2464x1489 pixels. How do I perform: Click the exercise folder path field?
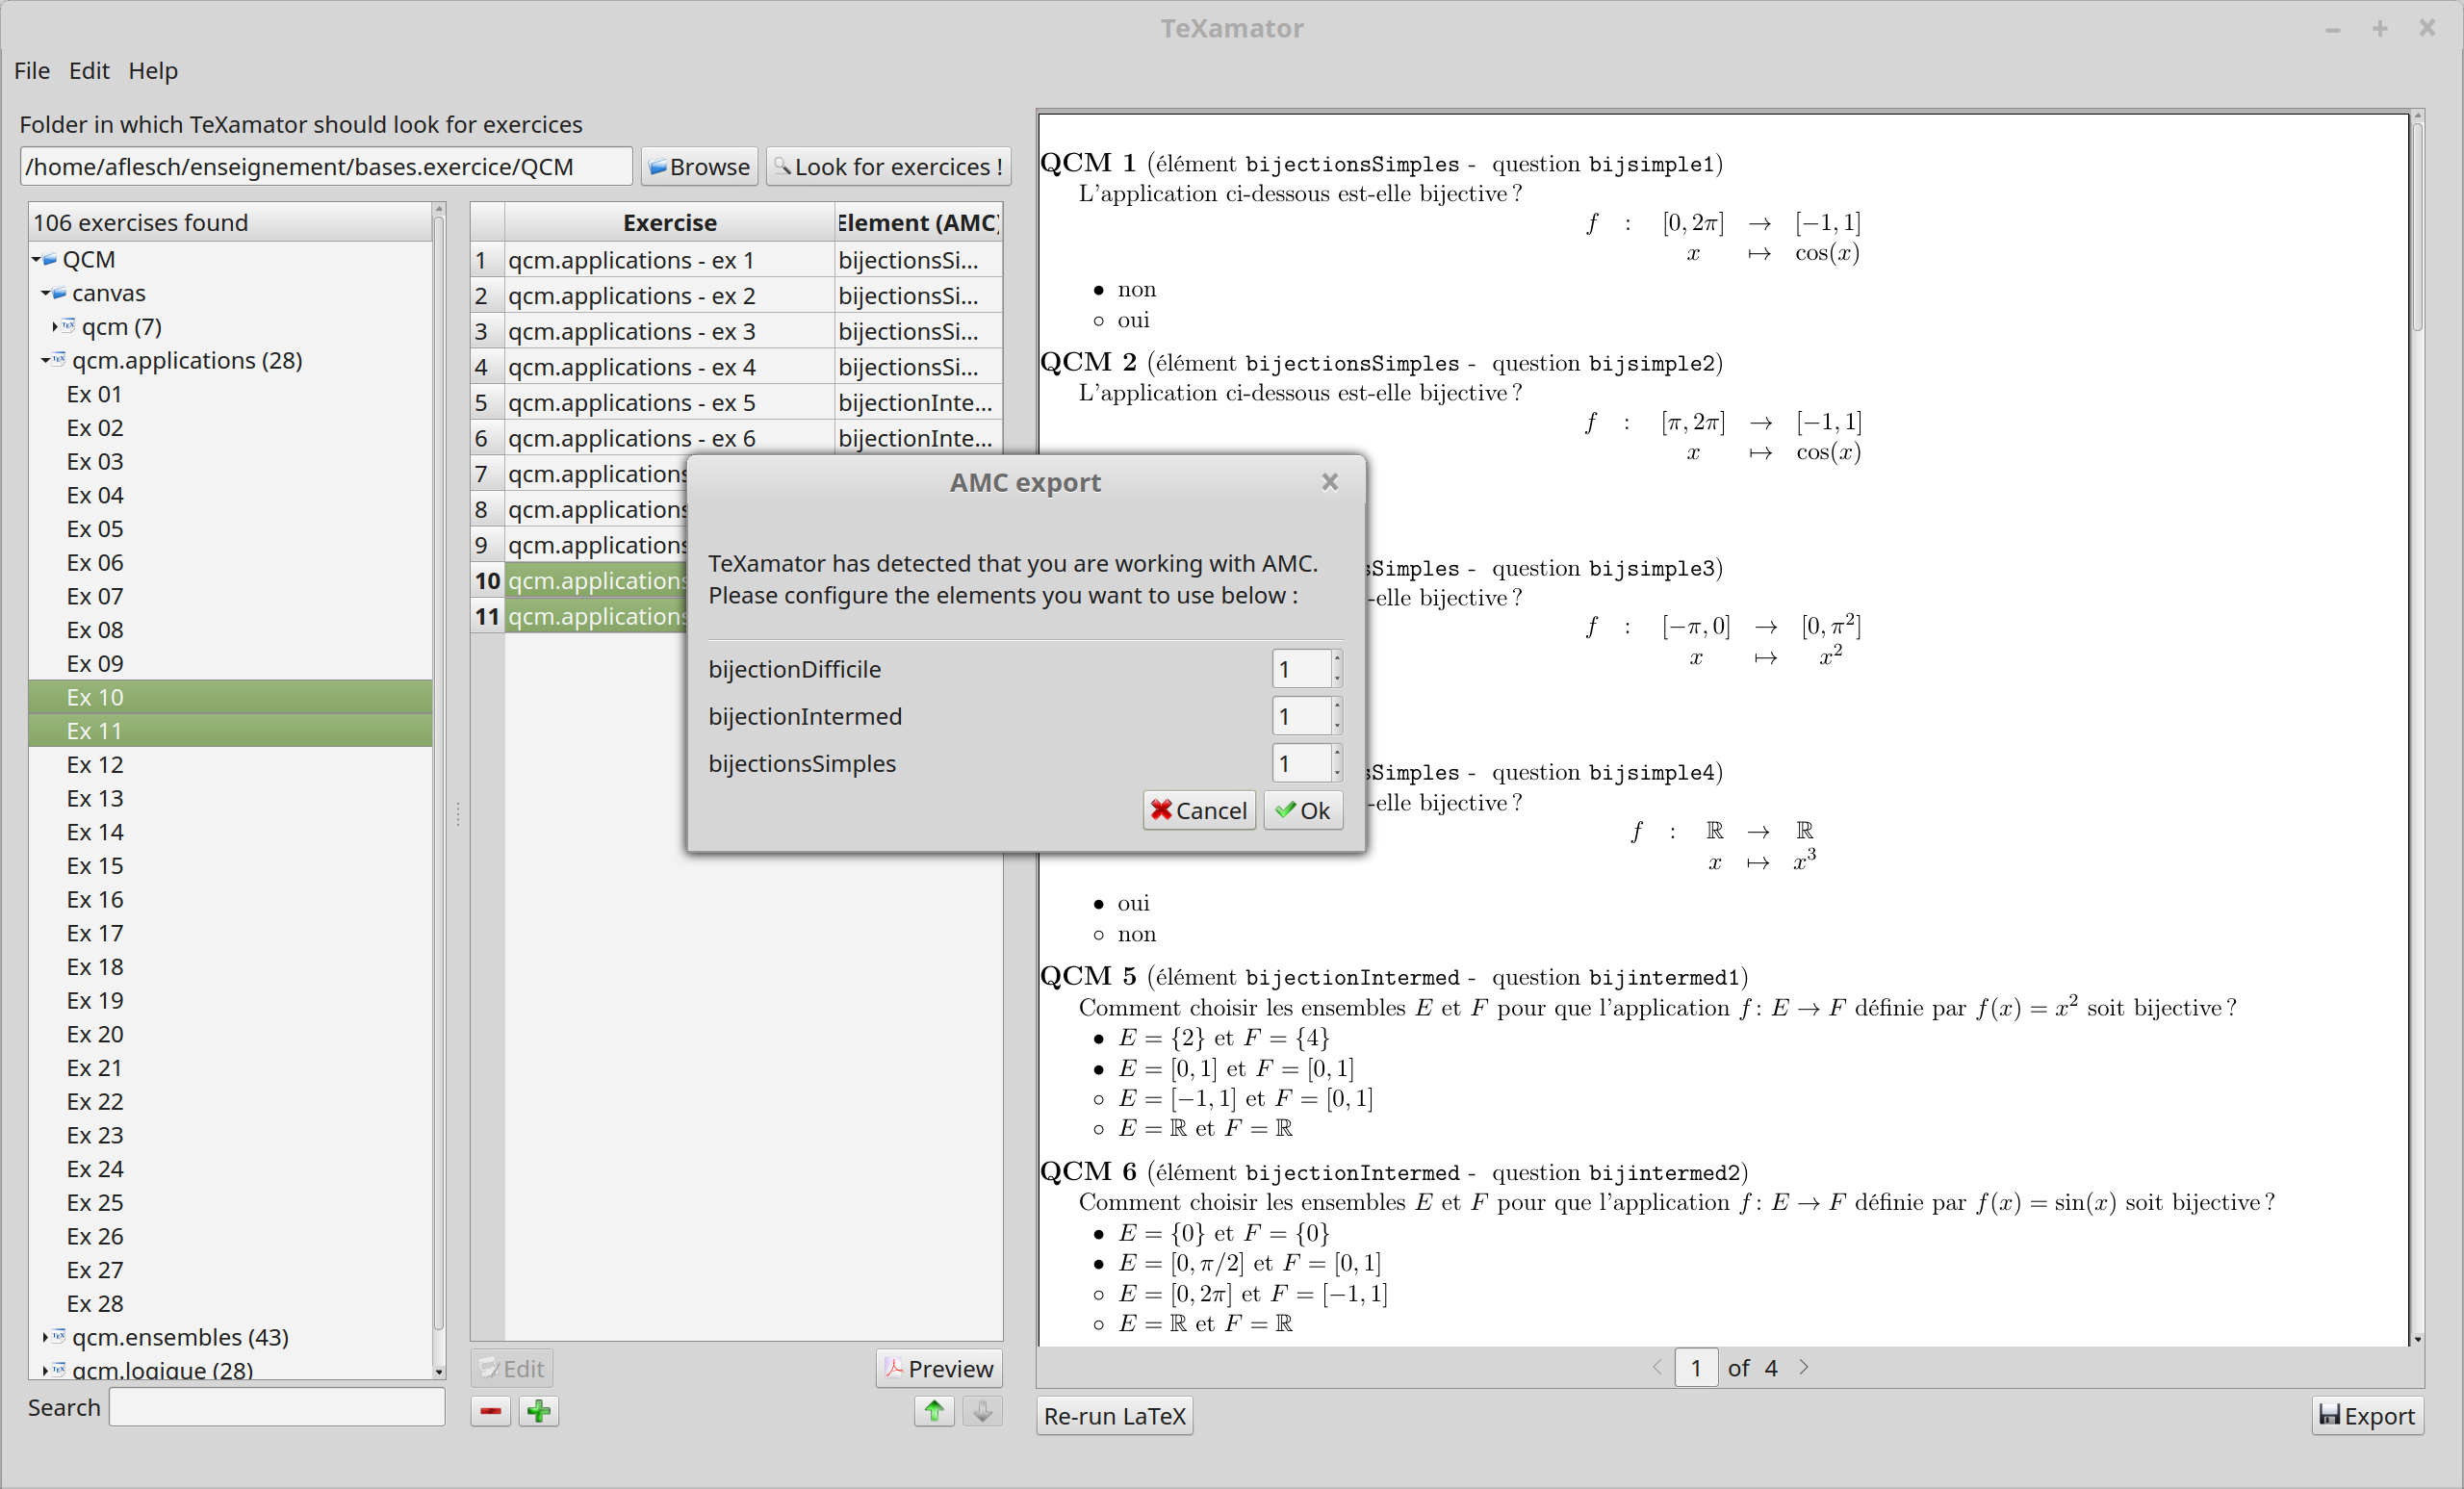click(326, 166)
